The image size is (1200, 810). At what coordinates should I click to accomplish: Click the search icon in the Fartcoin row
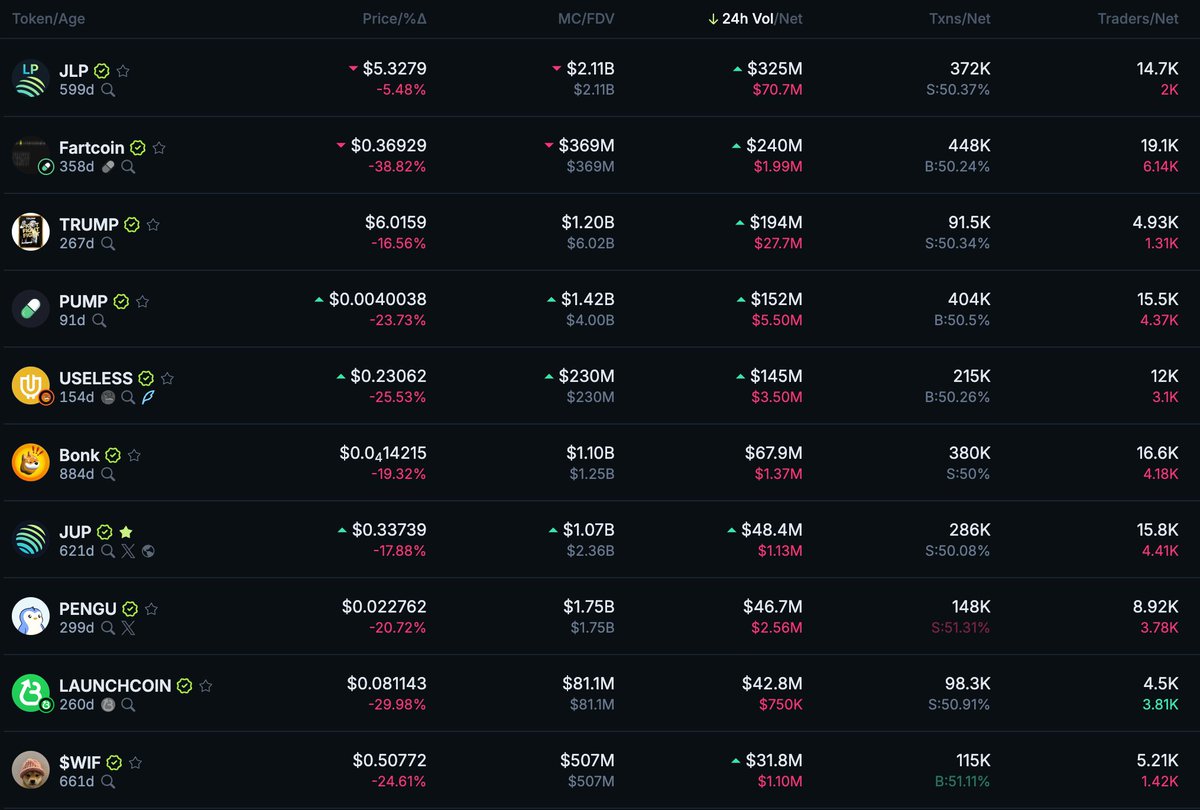128,167
